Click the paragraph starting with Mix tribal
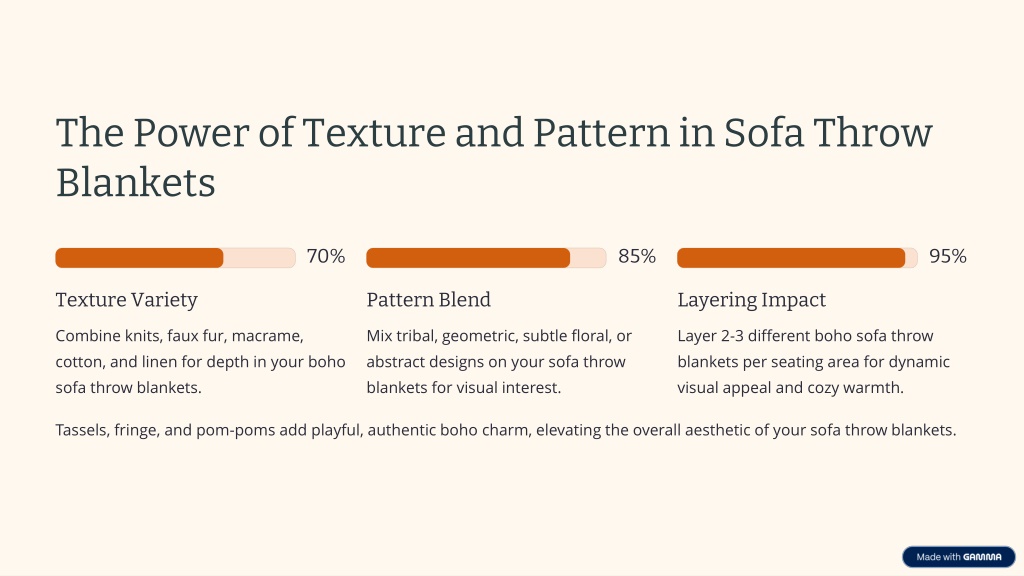Viewport: 1024px width, 576px height. pos(499,361)
